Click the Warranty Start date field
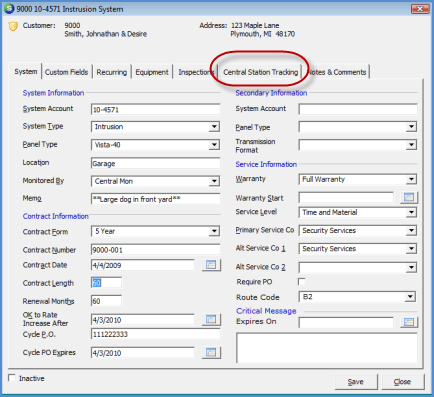The width and height of the screenshot is (434, 397). coord(346,198)
